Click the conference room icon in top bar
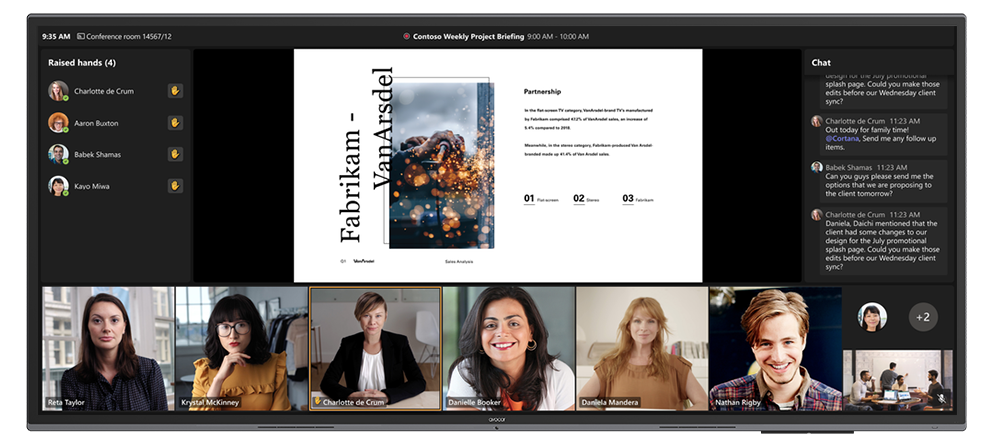This screenshot has height=442, width=1000. [x=80, y=37]
